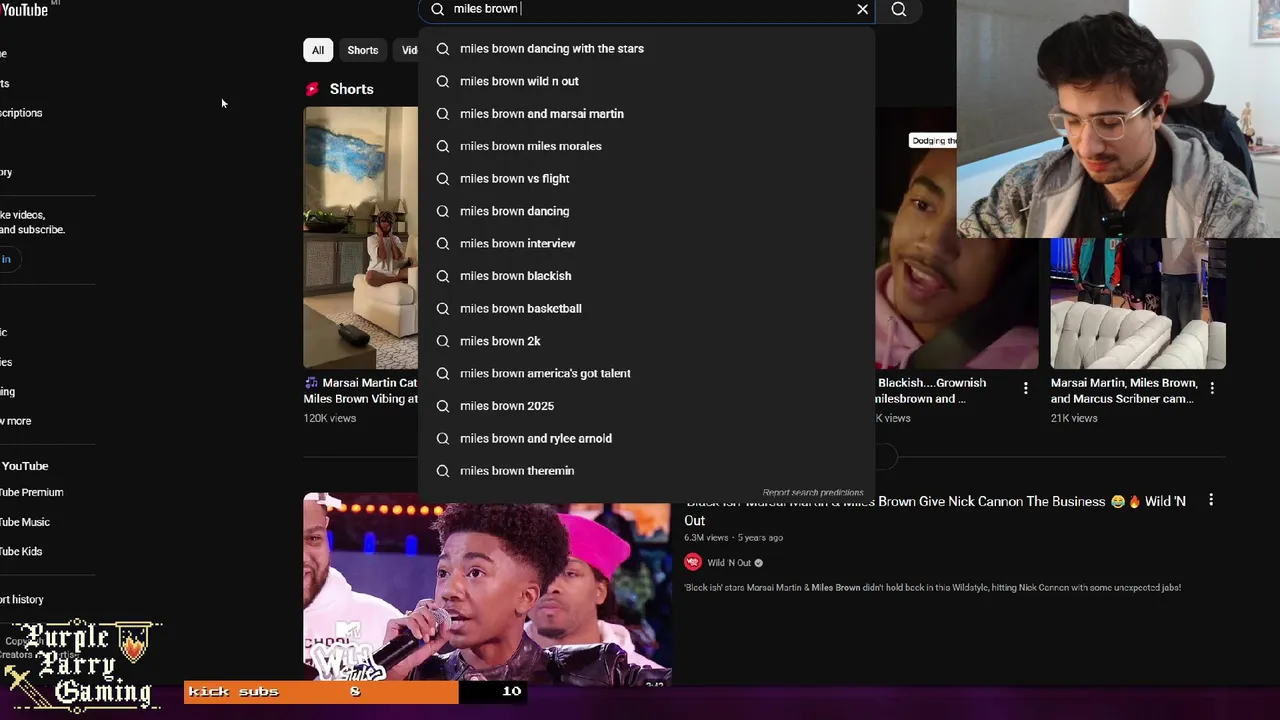This screenshot has height=720, width=1280.
Task: Open 'Marsai Martin, Miles Brown, and Marcus Scribner' short
Action: pos(1123,390)
